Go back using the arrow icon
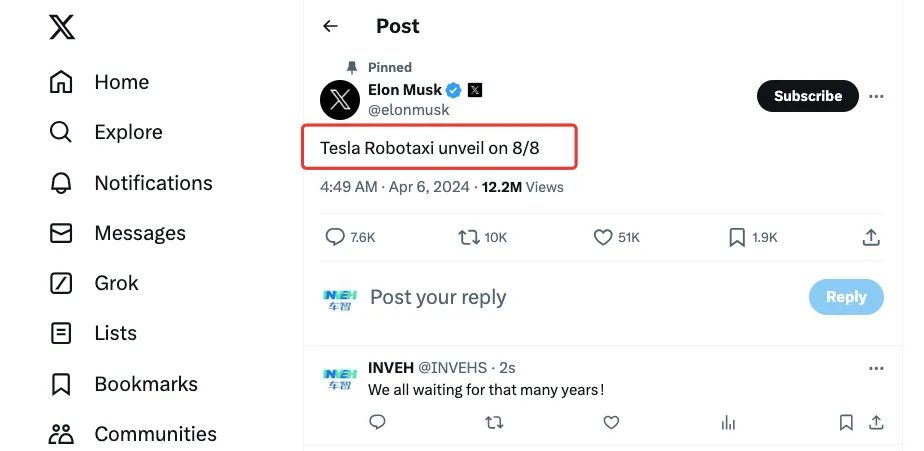Screen dimensions: 924x451 click(x=330, y=26)
